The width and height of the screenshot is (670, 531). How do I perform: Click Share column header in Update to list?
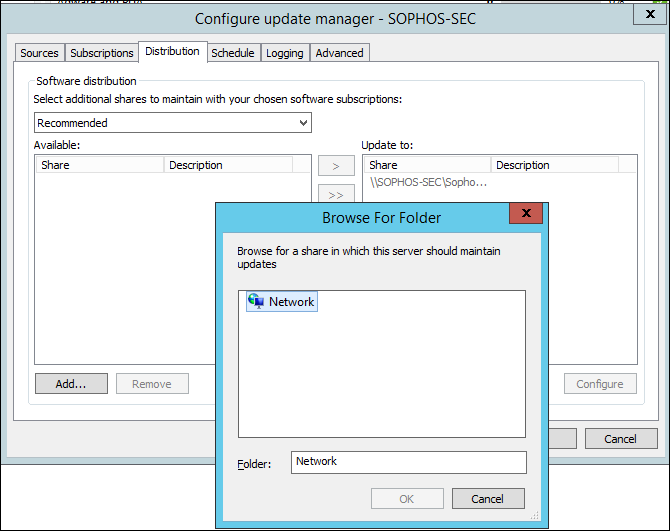(x=427, y=165)
